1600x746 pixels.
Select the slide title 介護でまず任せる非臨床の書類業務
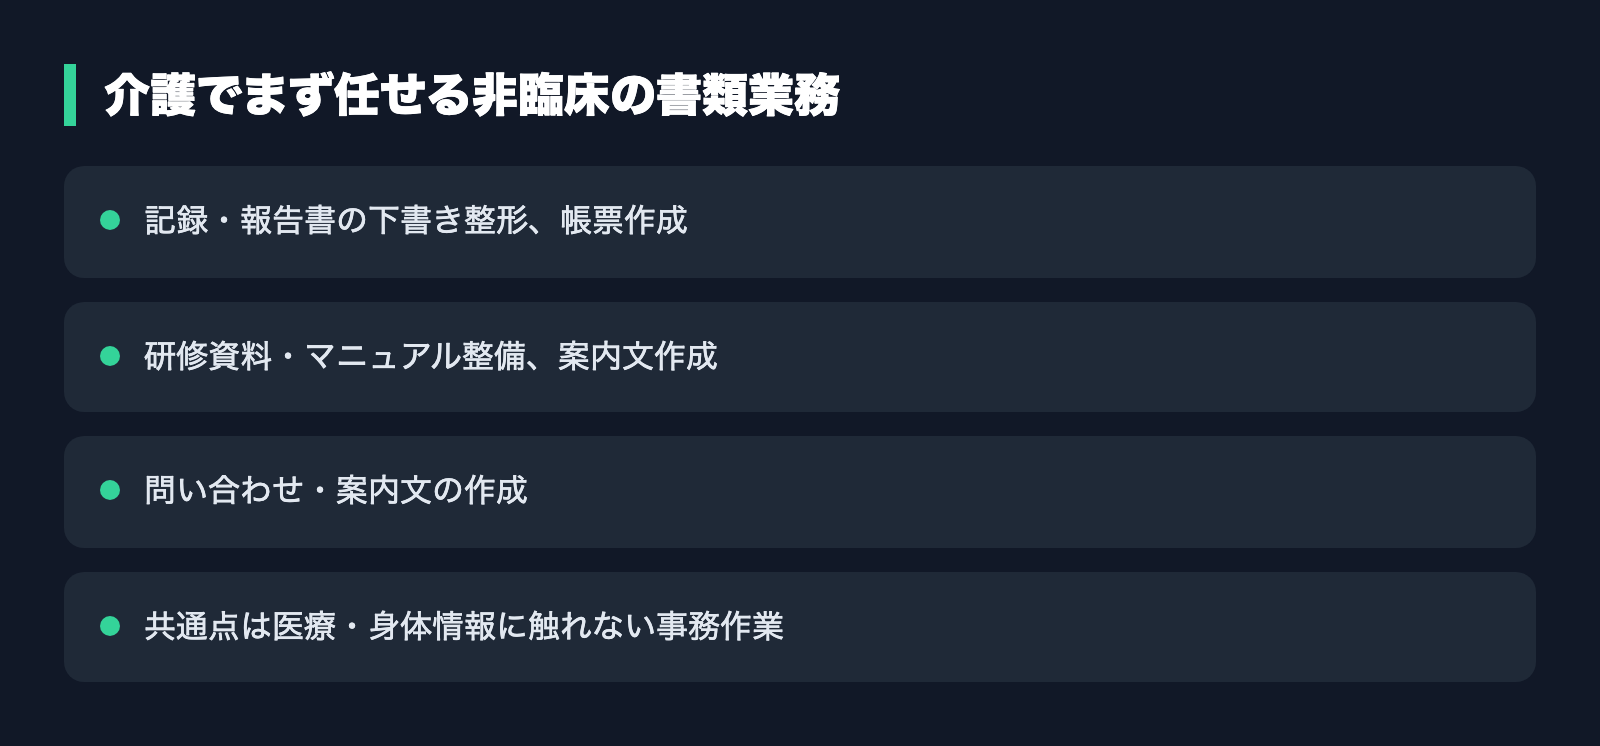coord(472,95)
